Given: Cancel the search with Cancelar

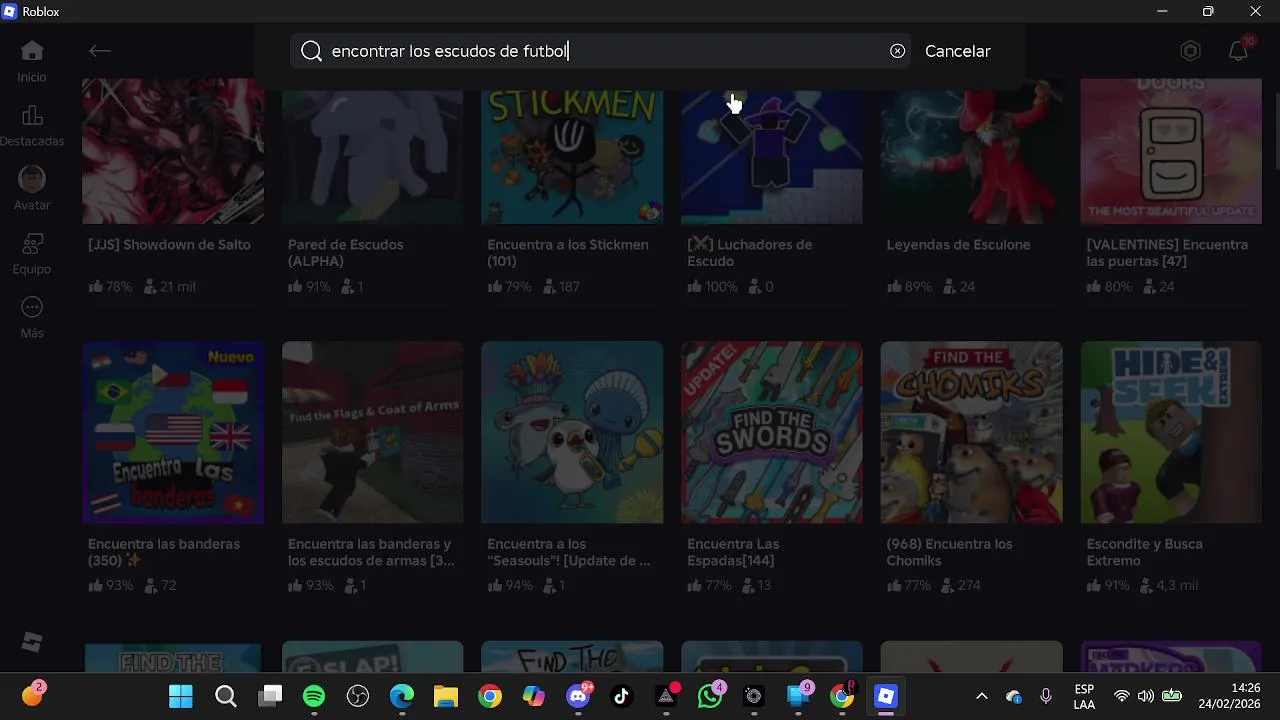Looking at the screenshot, I should (x=958, y=51).
